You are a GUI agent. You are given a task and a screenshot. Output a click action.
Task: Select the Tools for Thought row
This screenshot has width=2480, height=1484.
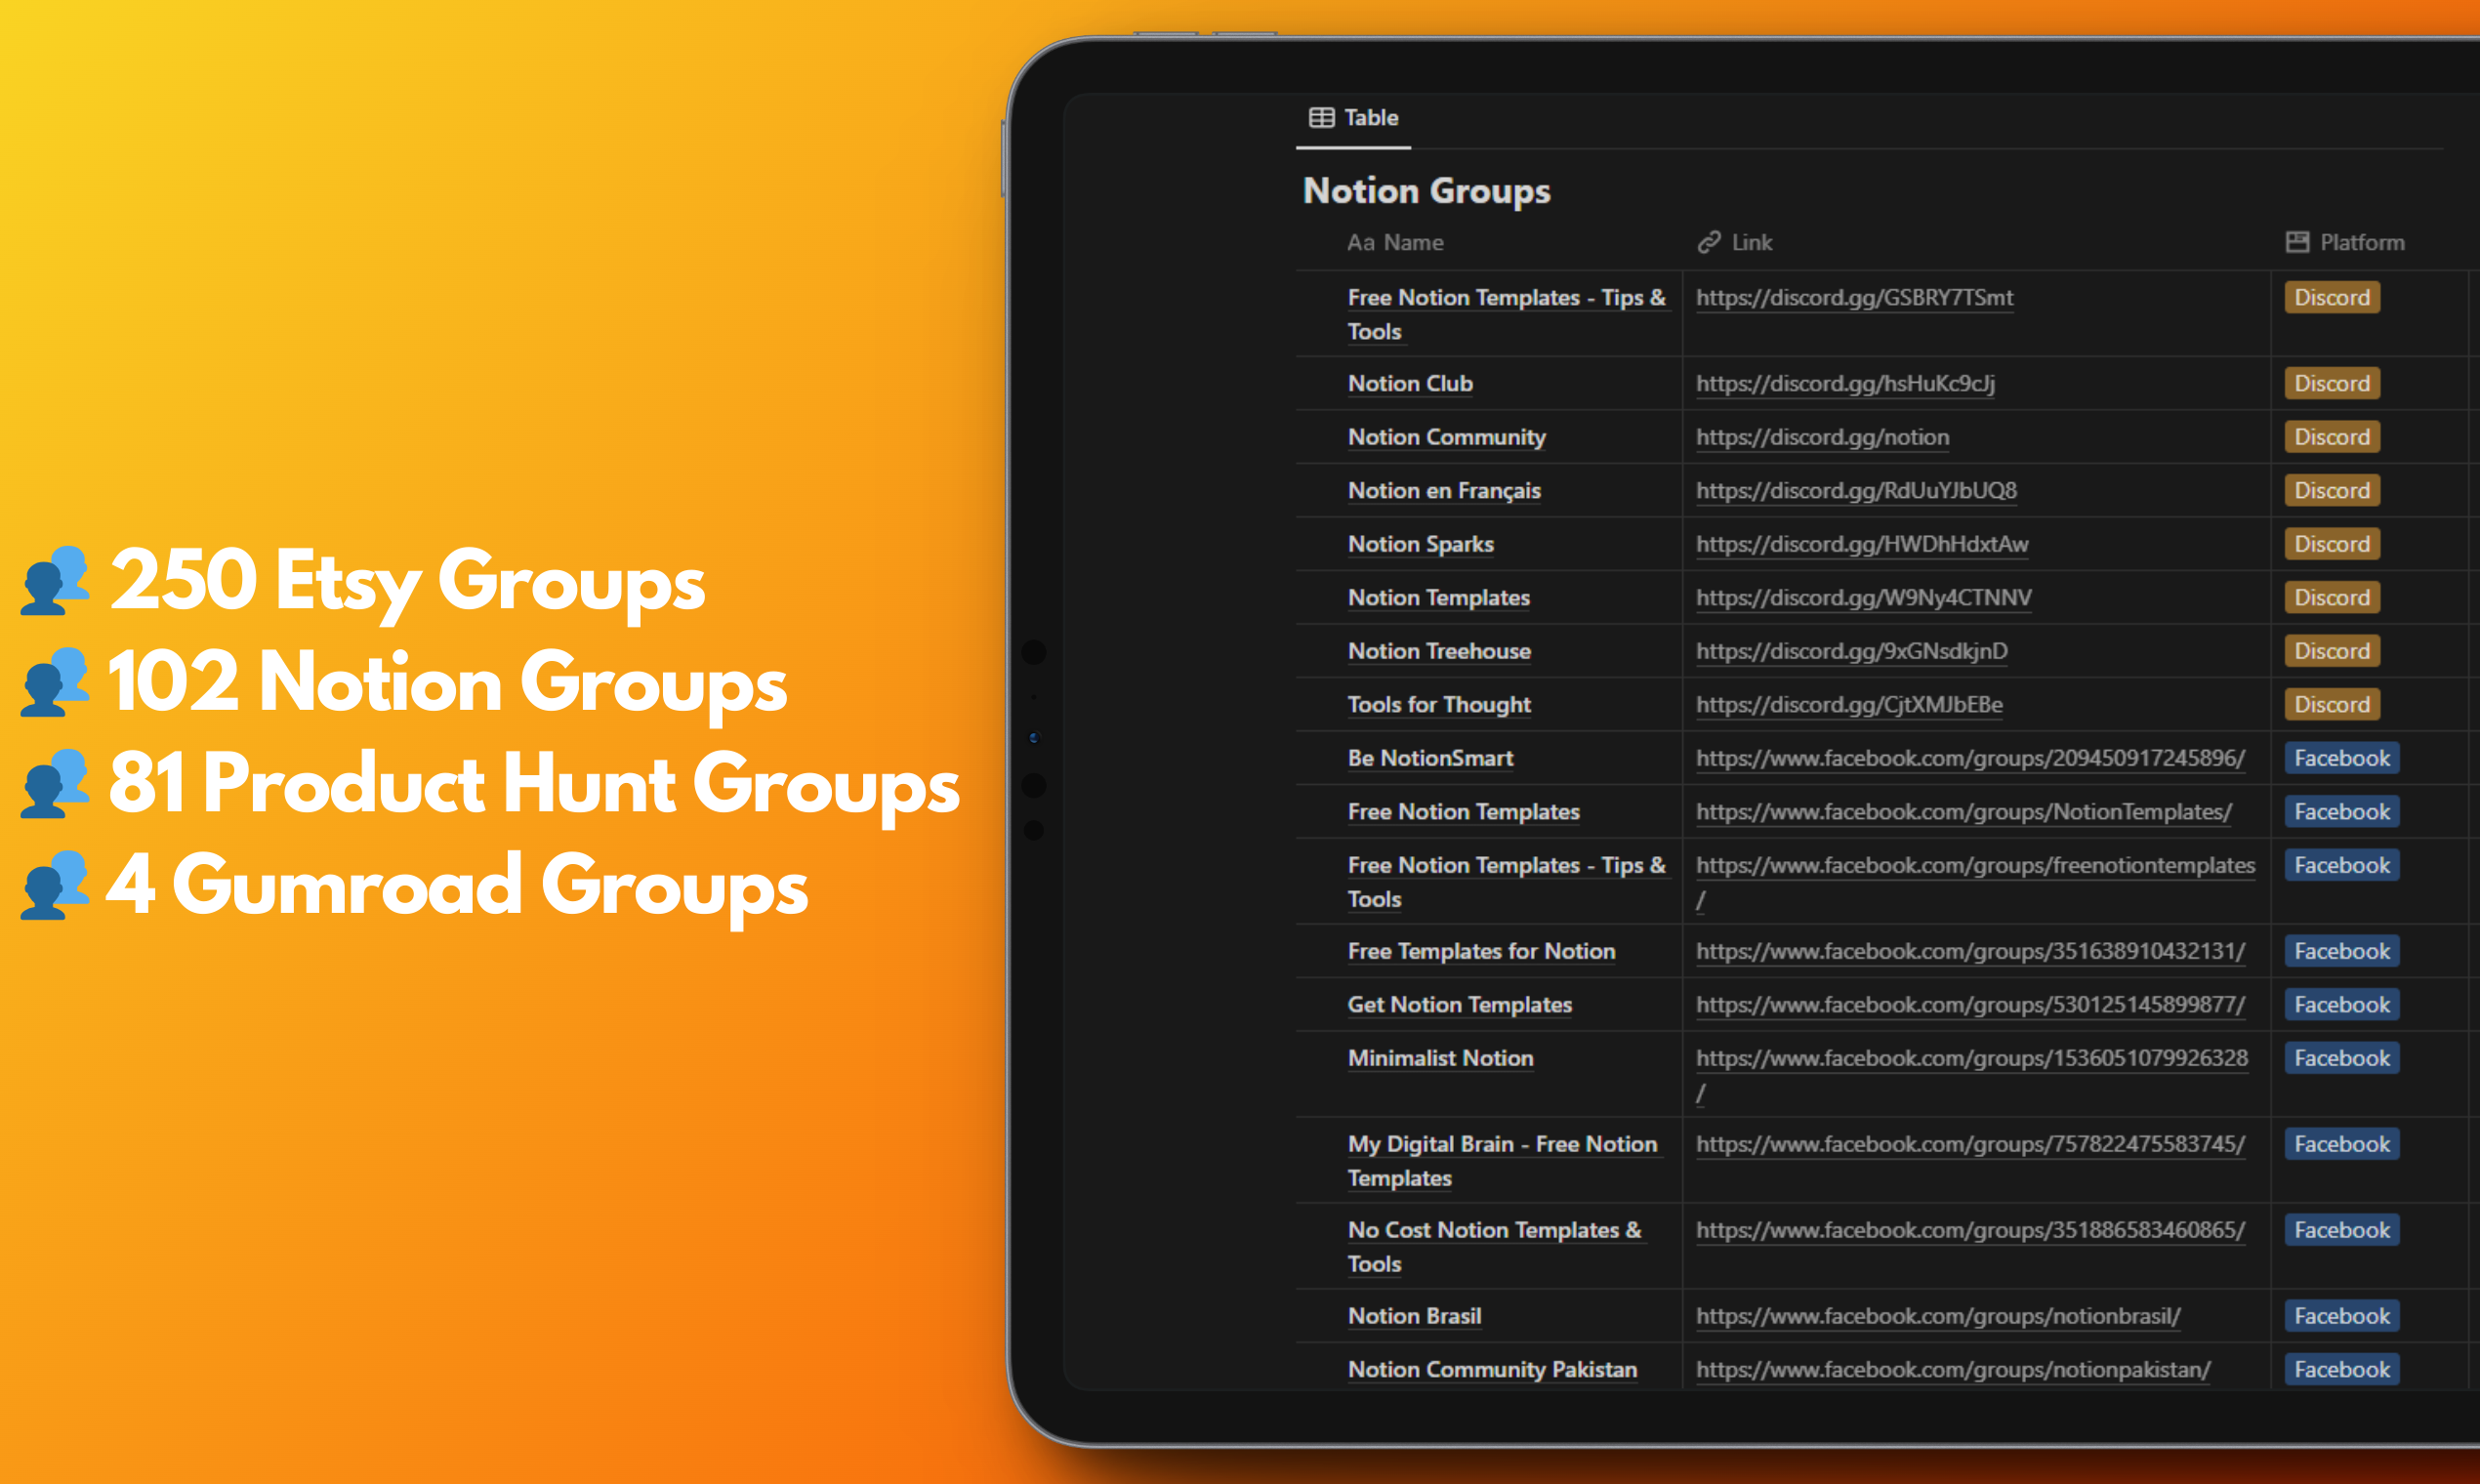(1439, 704)
